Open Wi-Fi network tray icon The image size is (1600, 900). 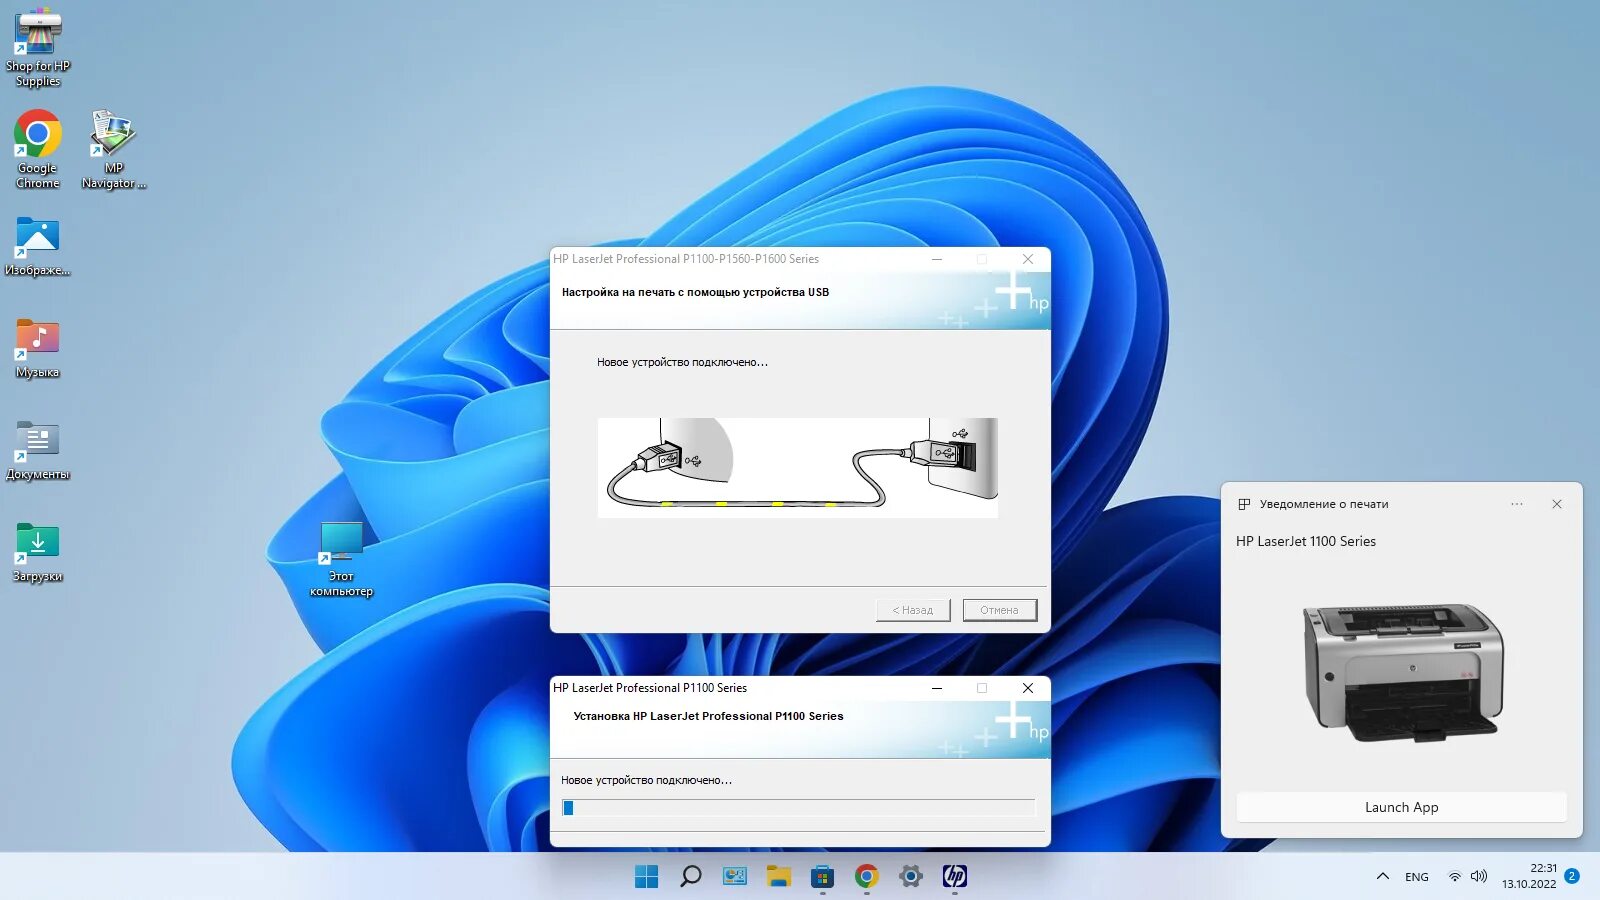1455,877
